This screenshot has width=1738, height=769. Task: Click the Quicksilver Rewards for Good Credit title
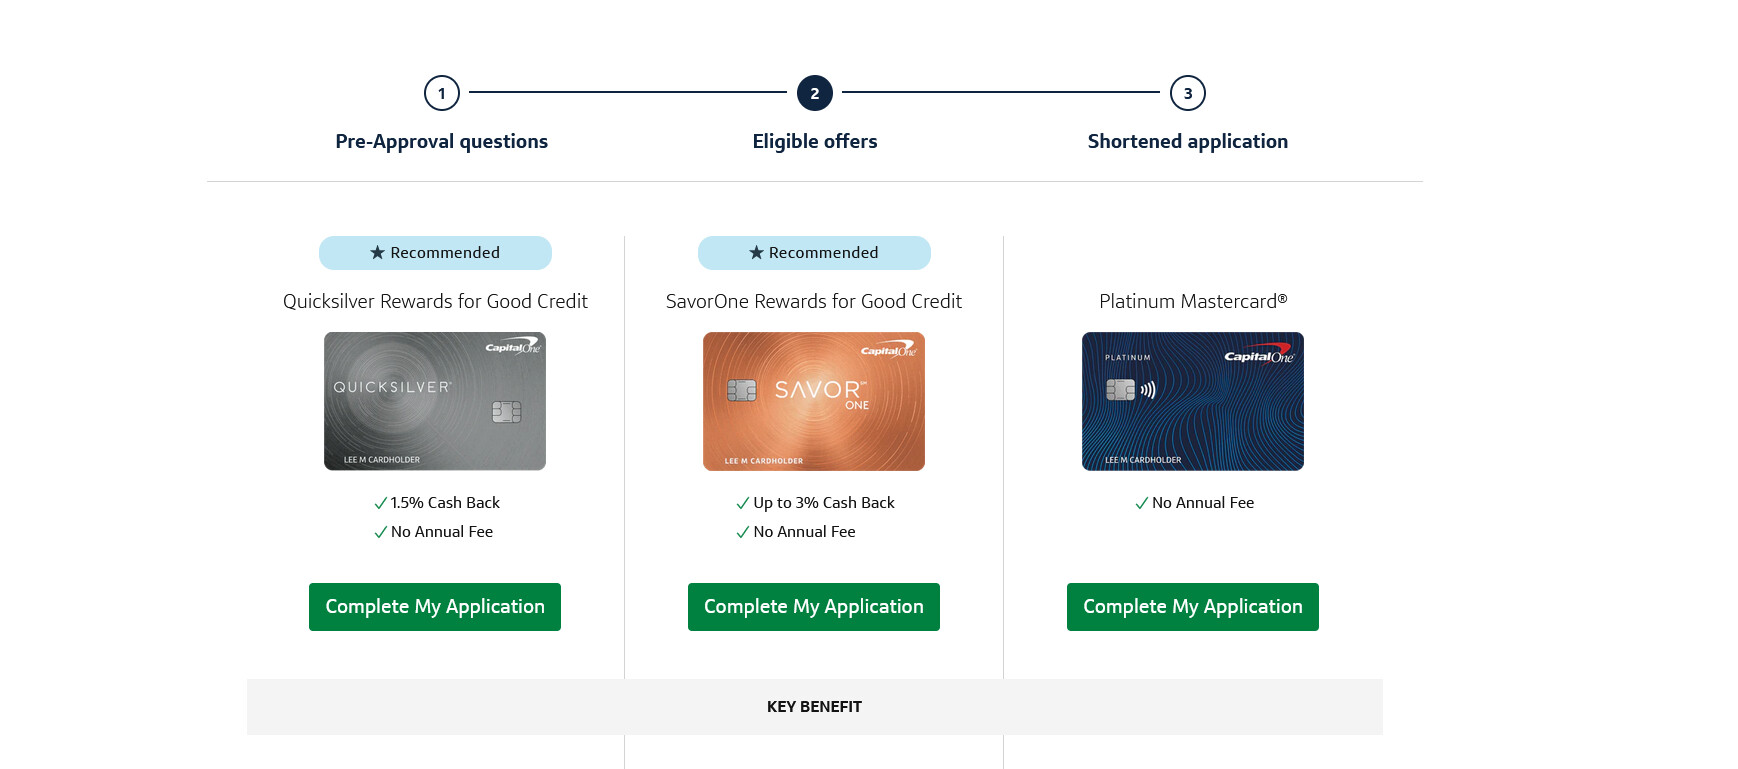point(435,301)
